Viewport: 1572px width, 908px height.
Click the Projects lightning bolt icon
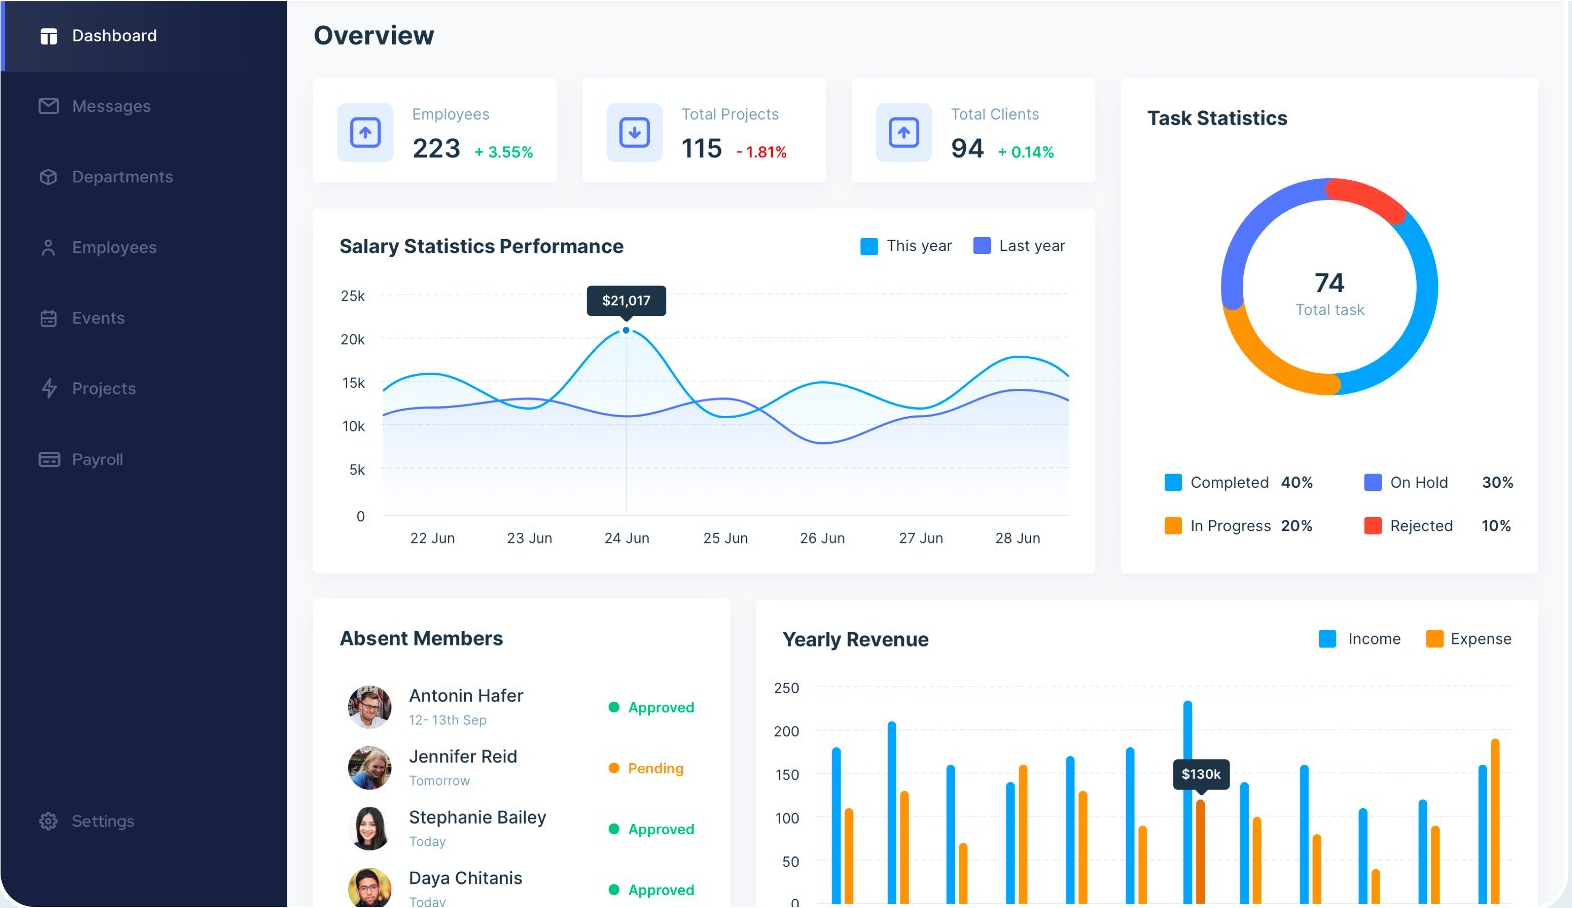48,389
